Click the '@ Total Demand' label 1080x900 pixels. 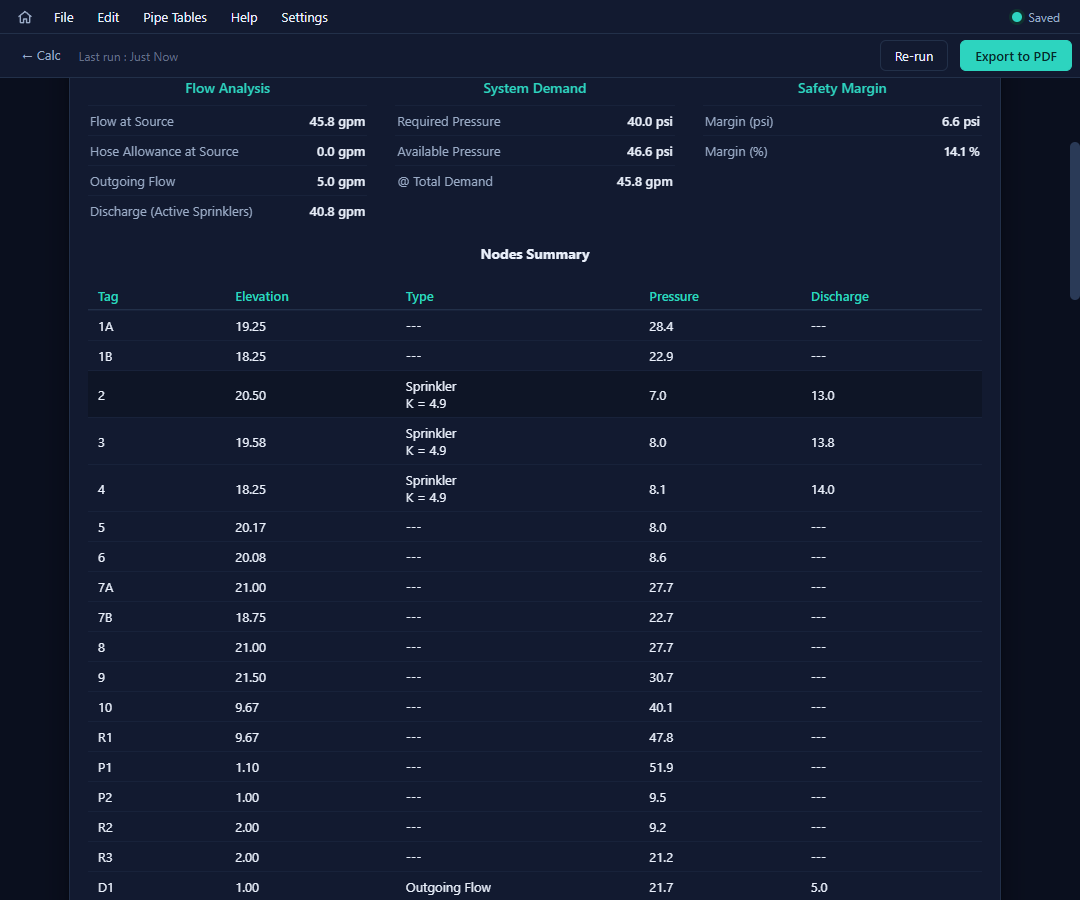pos(445,182)
